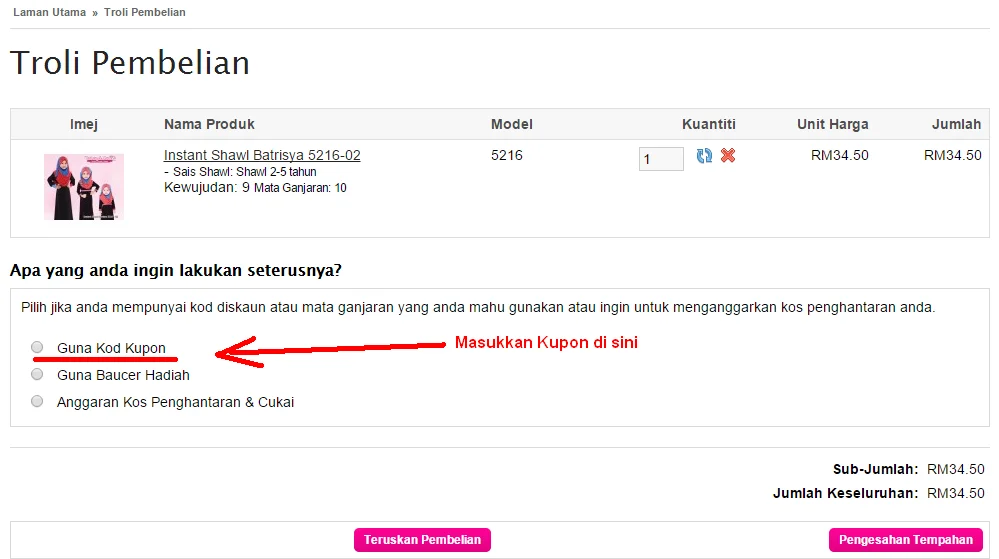
Task: Click the Pengesahan Tempahan button
Action: [905, 540]
